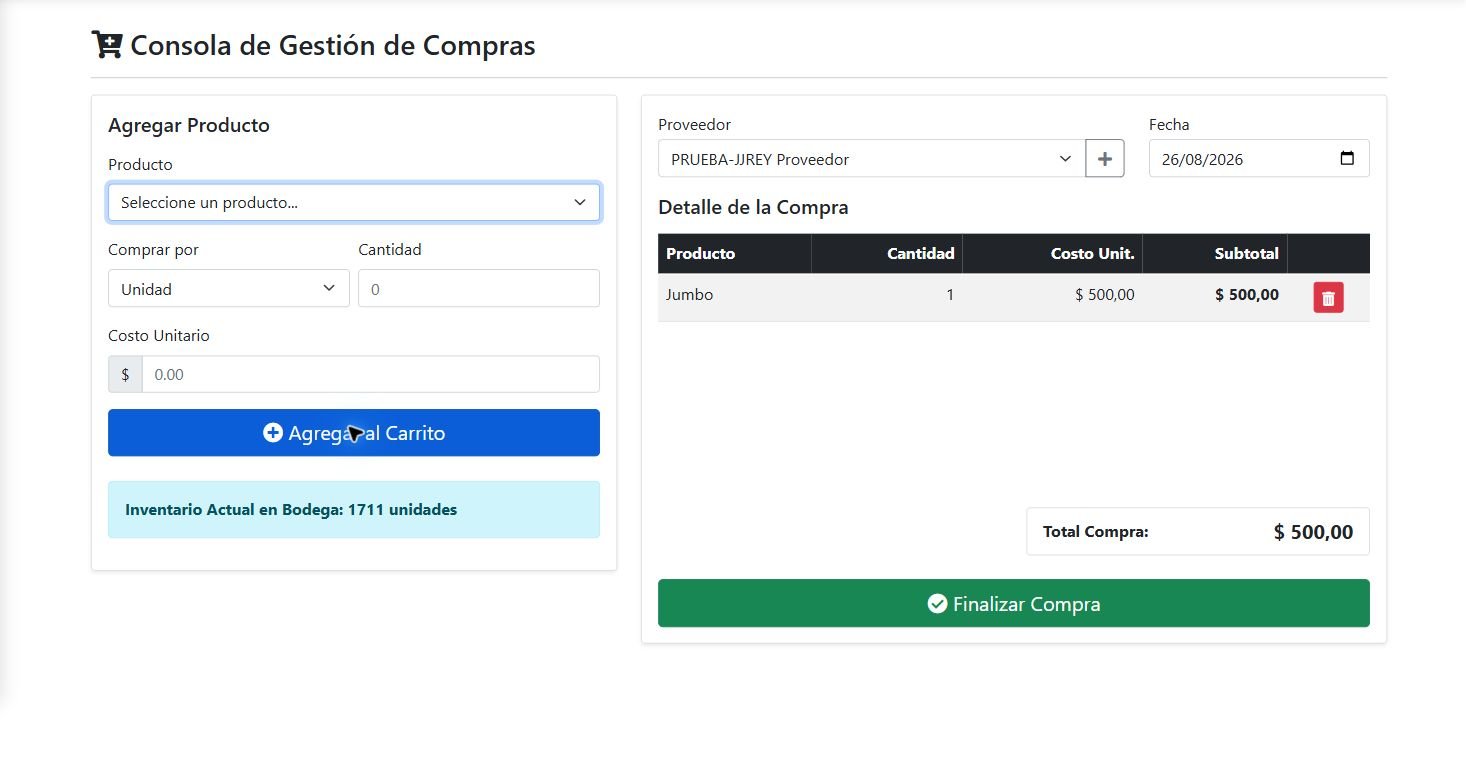Click Finalizar Compra button
1466x759 pixels.
(1013, 603)
